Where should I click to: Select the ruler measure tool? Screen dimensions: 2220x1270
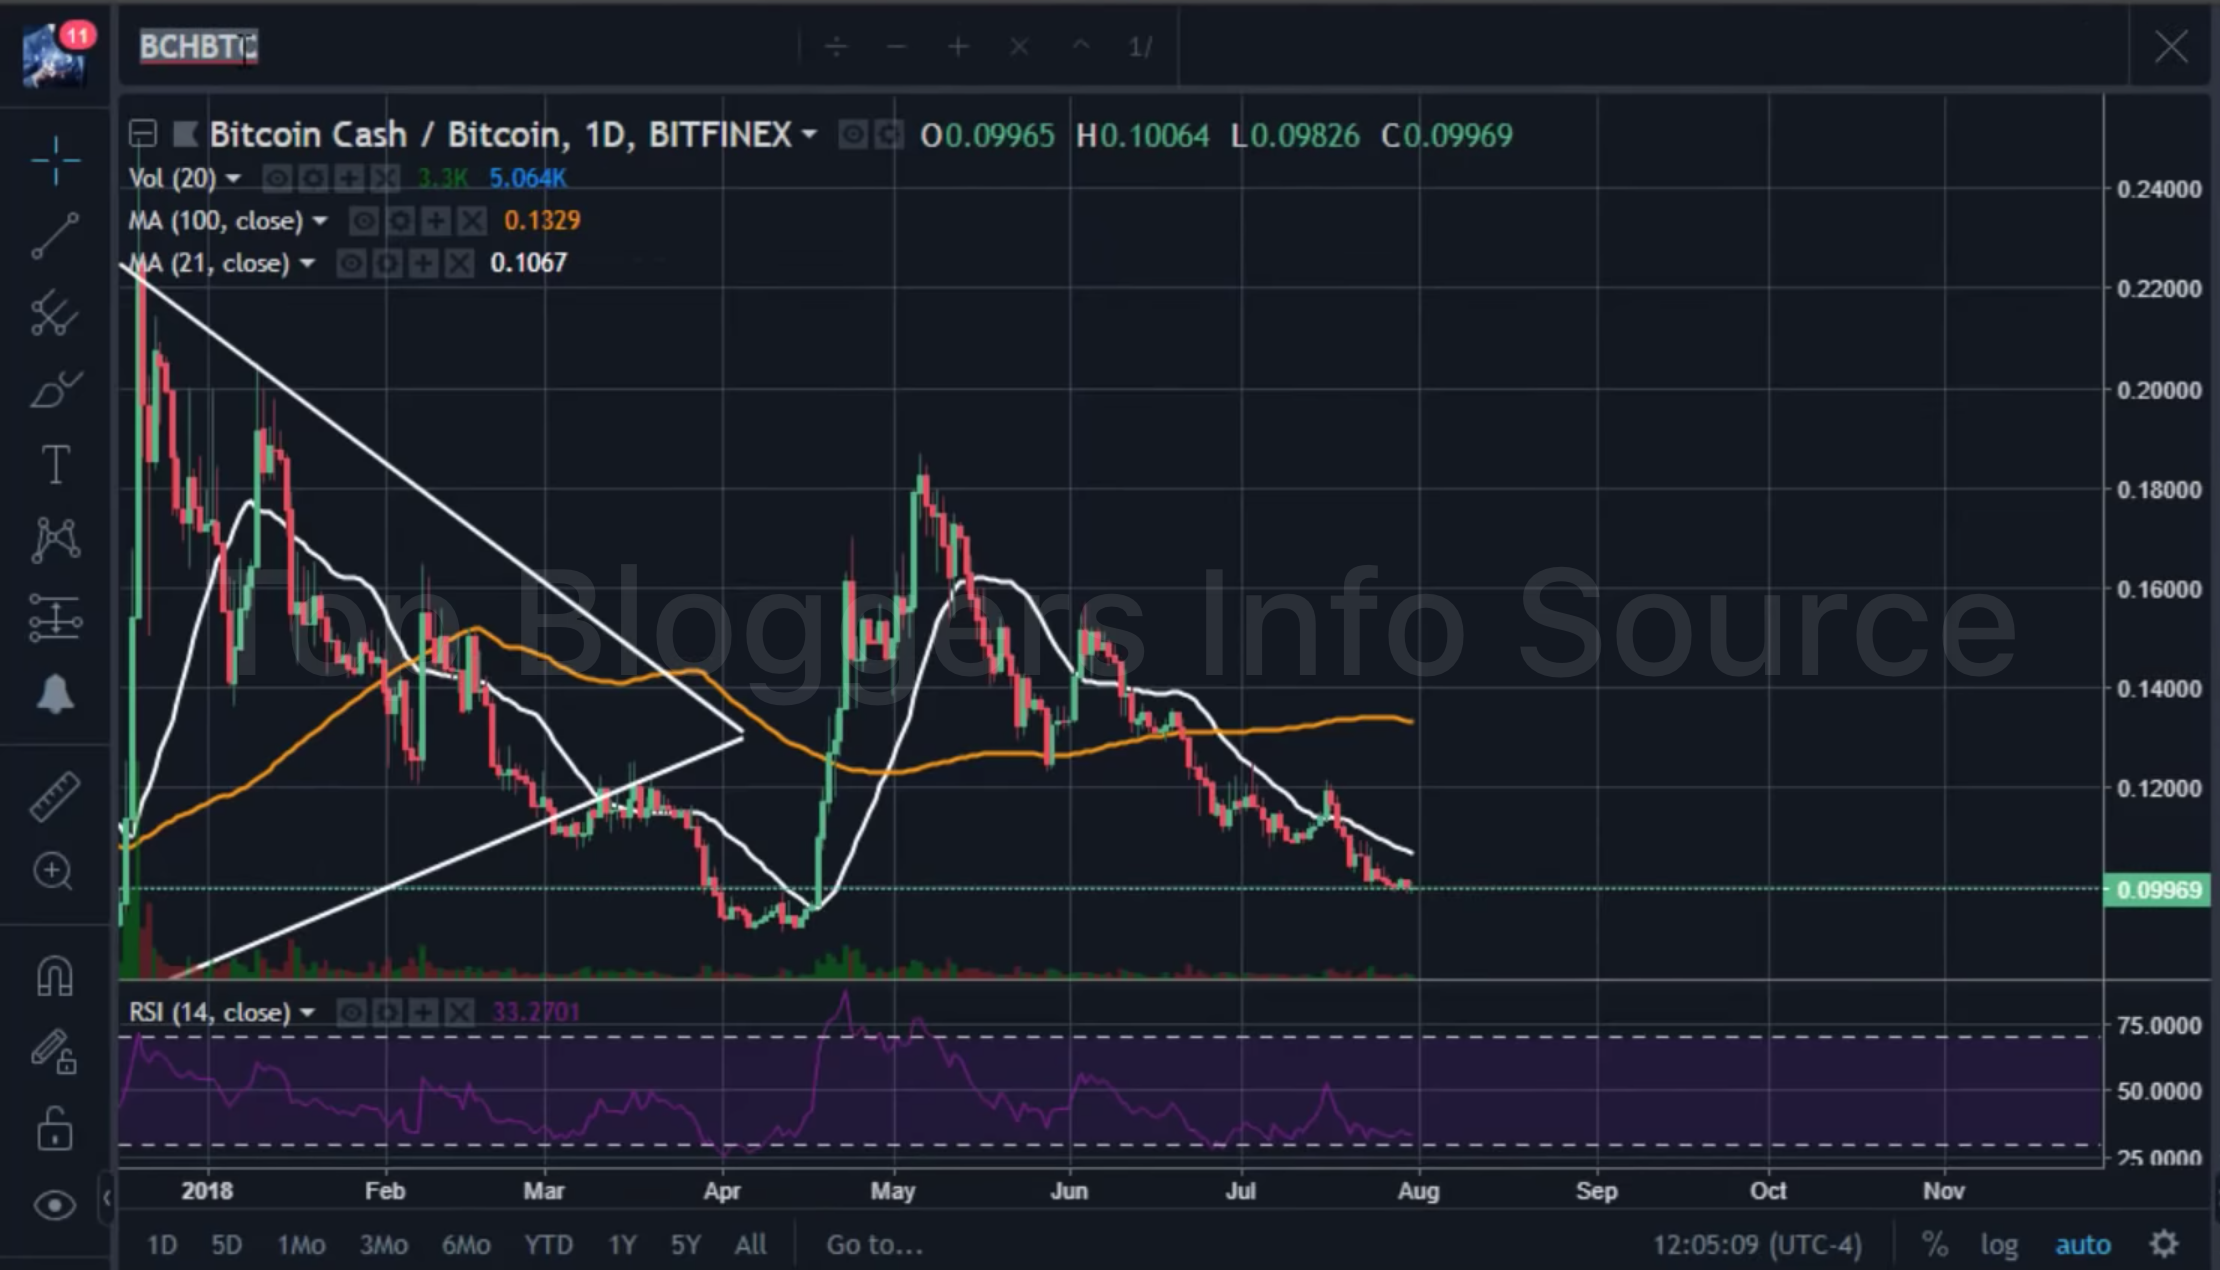pyautogui.click(x=55, y=797)
